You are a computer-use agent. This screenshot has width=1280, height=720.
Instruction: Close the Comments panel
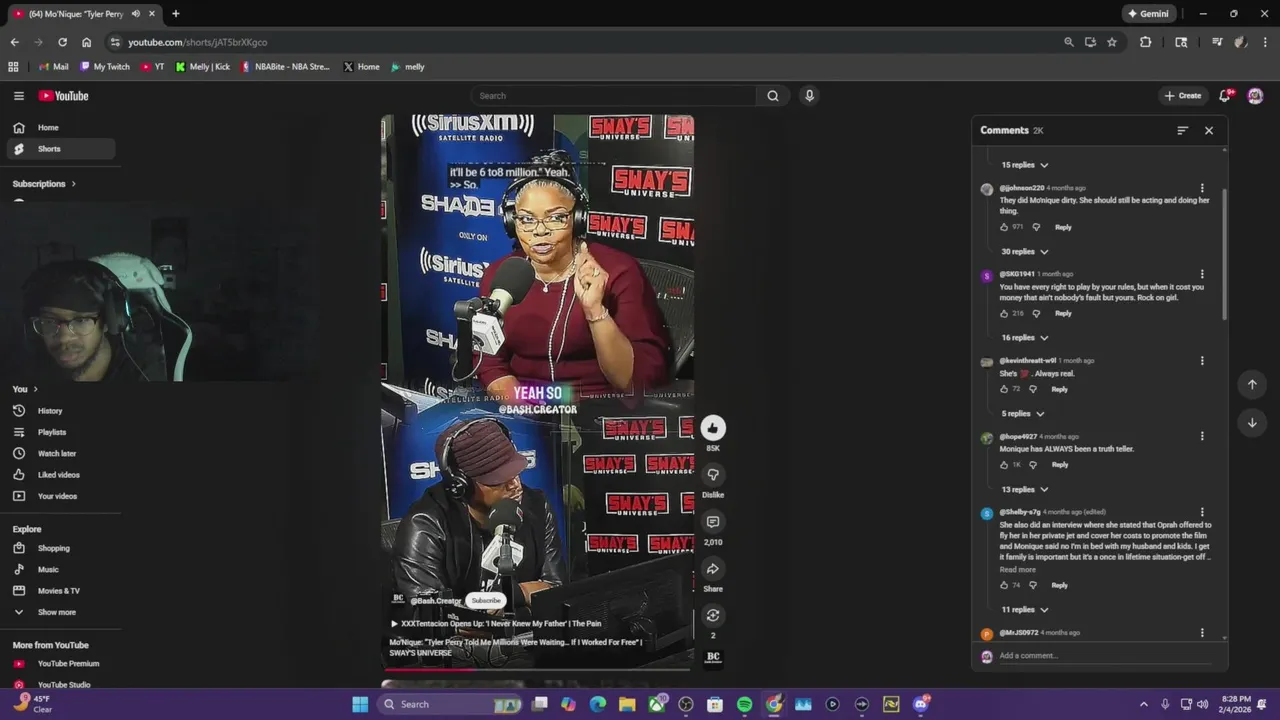pos(1208,130)
